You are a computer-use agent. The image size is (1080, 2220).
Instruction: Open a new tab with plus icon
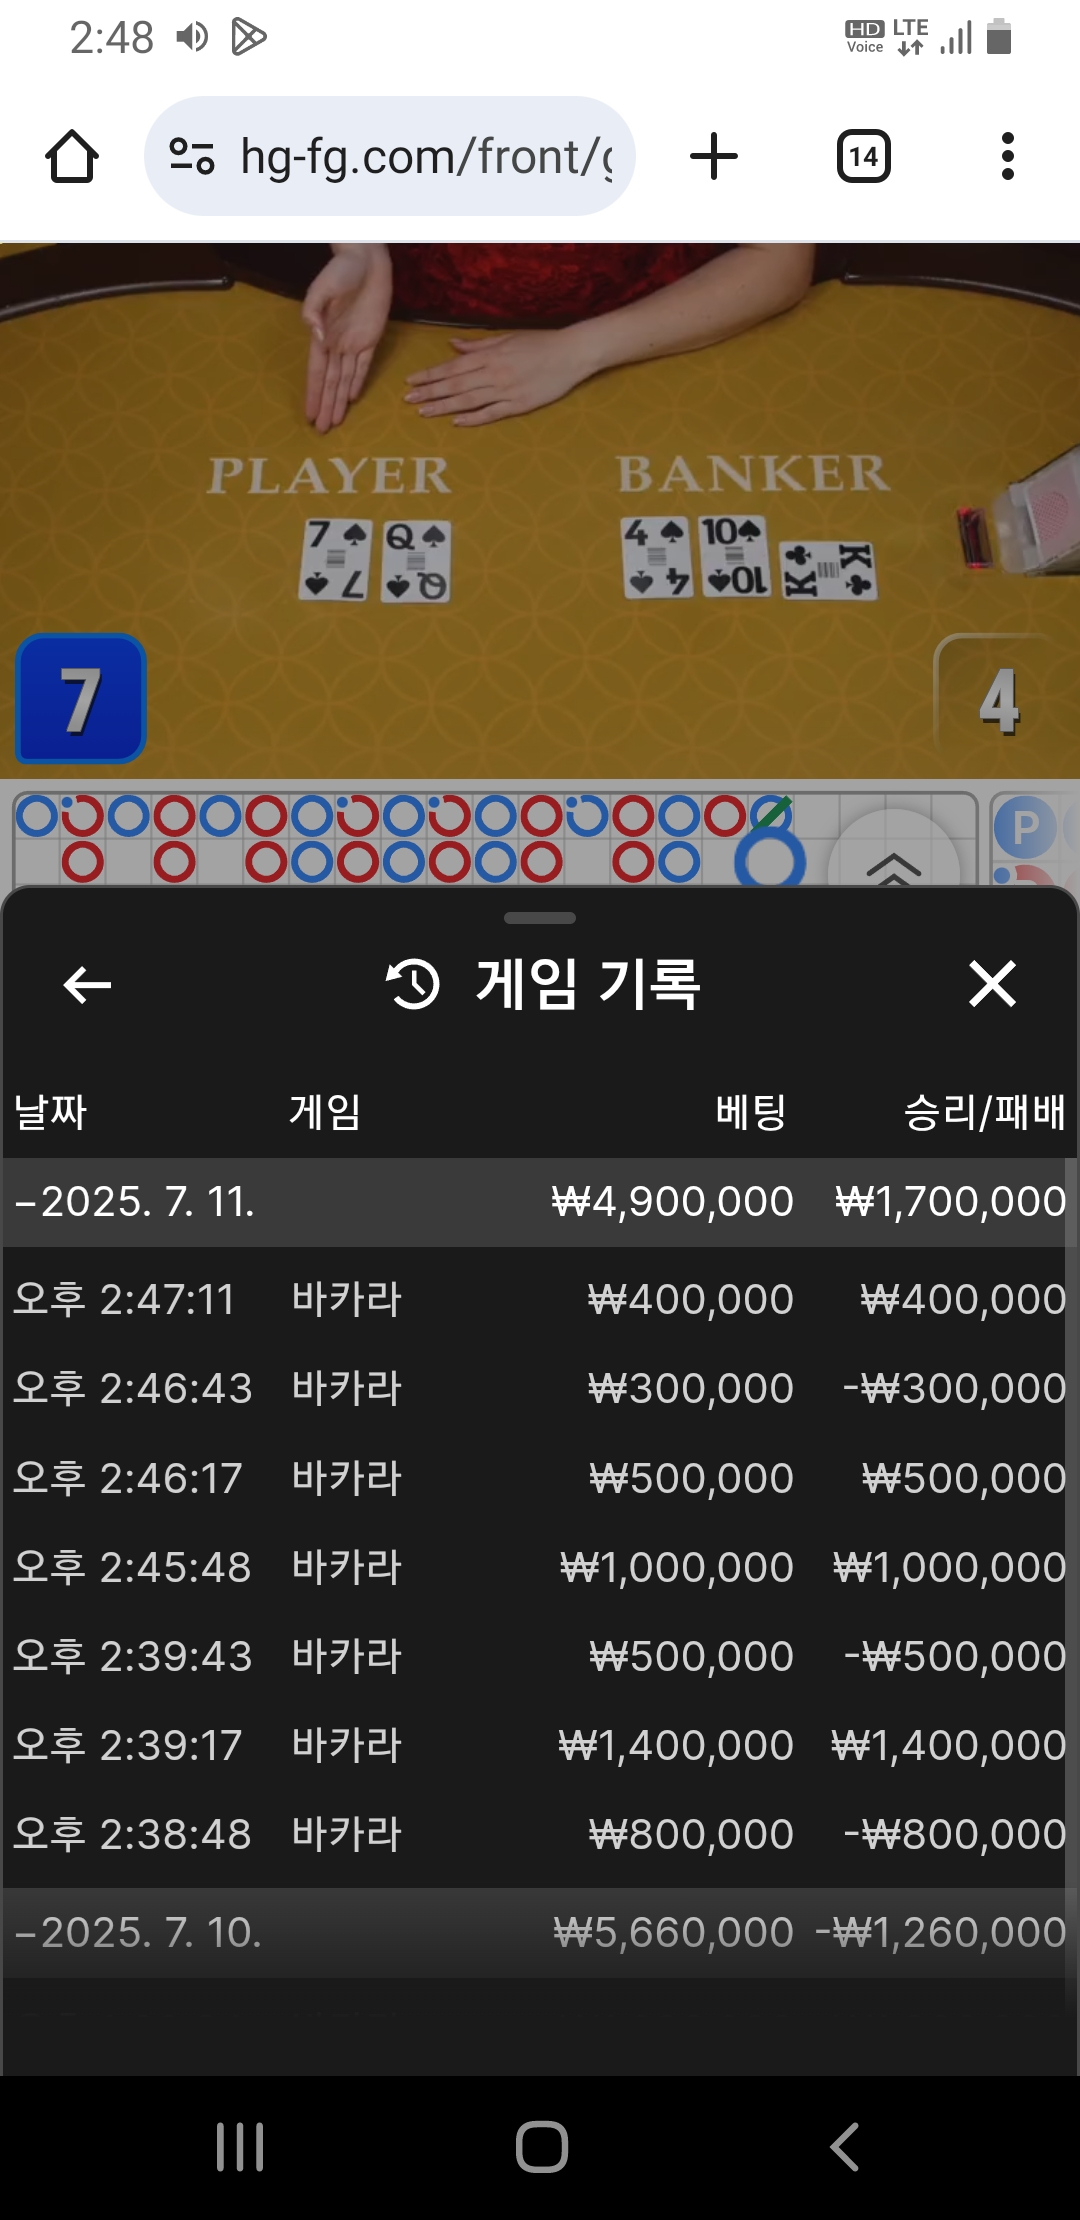[x=714, y=156]
